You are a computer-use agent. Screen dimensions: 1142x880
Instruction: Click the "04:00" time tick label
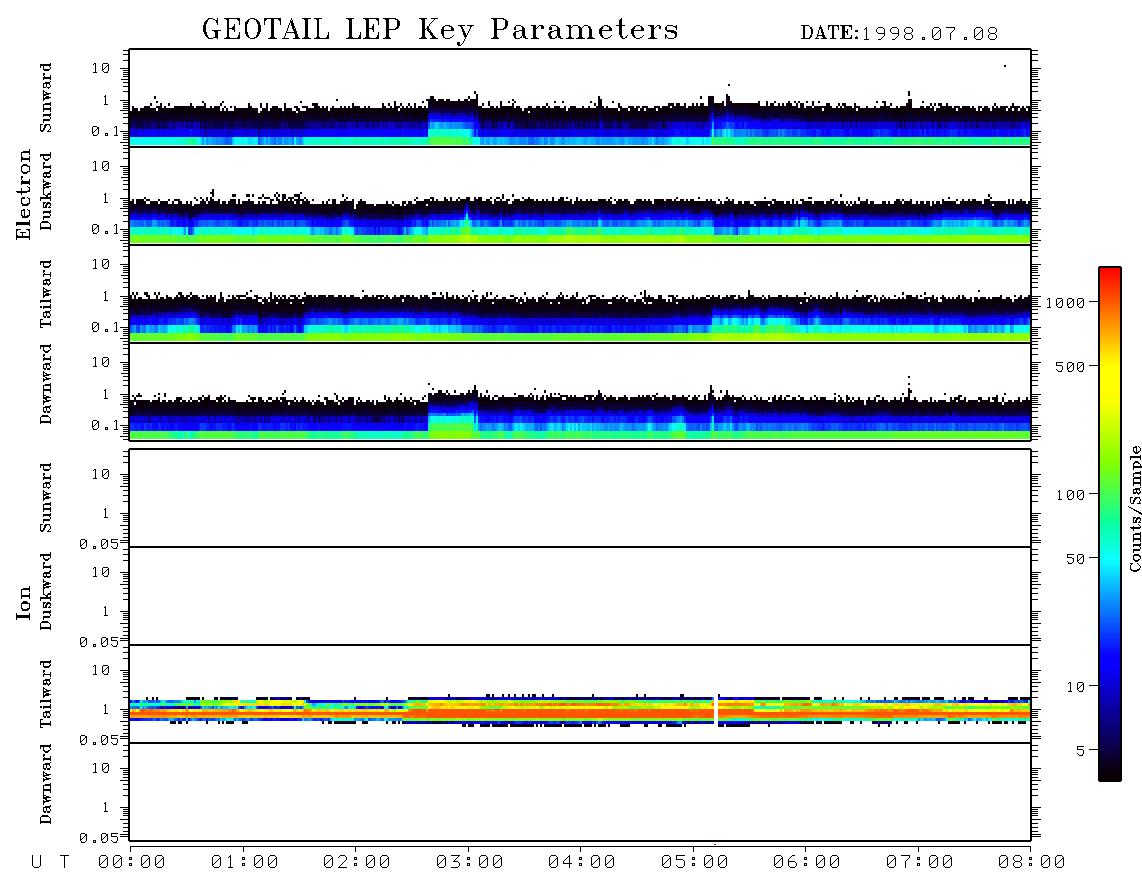point(582,862)
